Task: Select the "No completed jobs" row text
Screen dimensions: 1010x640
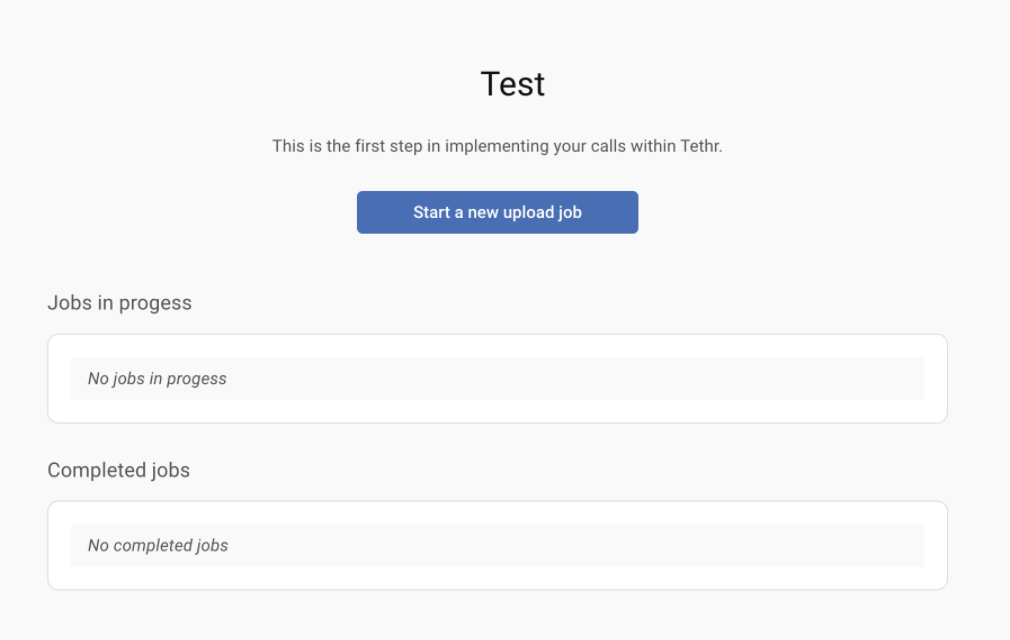Action: (x=158, y=546)
